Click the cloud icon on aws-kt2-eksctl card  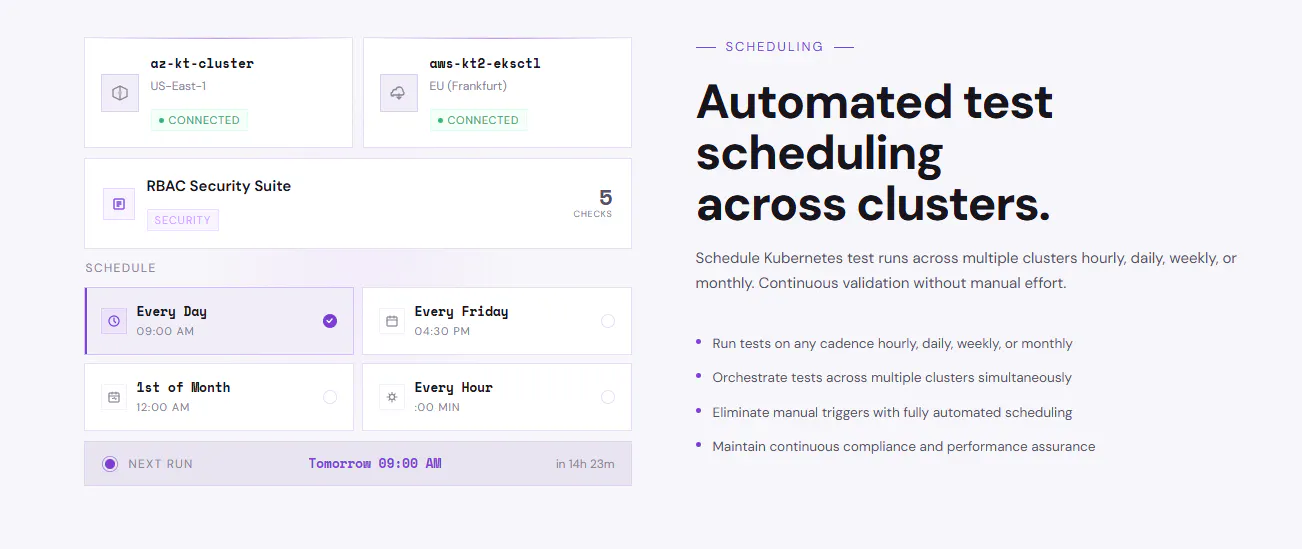pyautogui.click(x=398, y=93)
